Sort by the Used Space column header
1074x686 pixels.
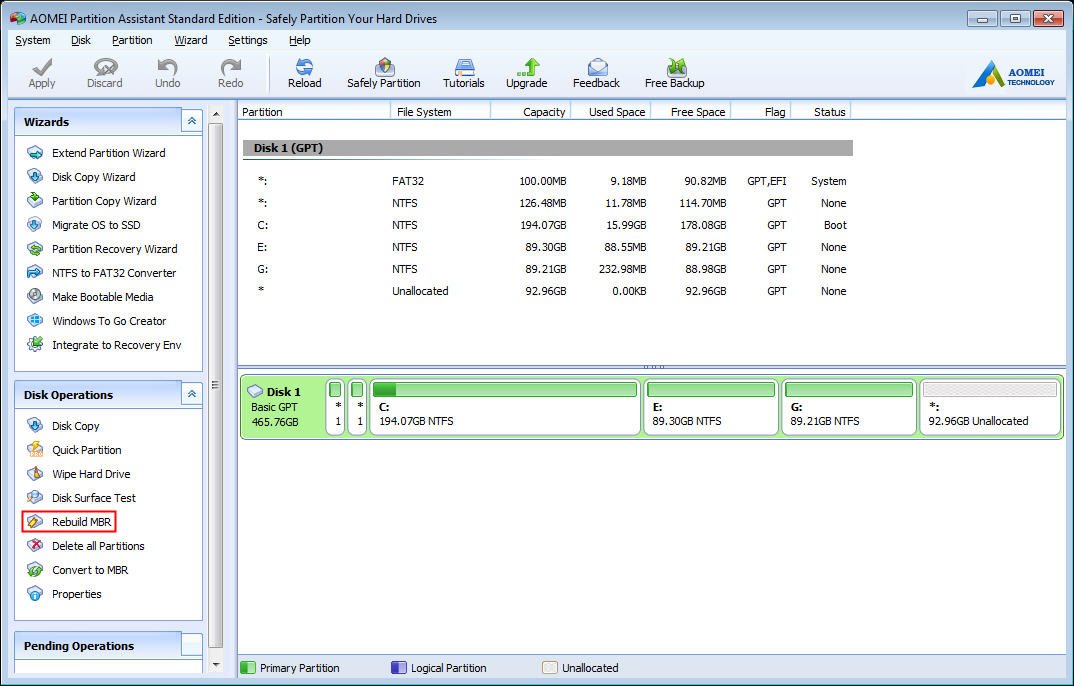pos(610,112)
